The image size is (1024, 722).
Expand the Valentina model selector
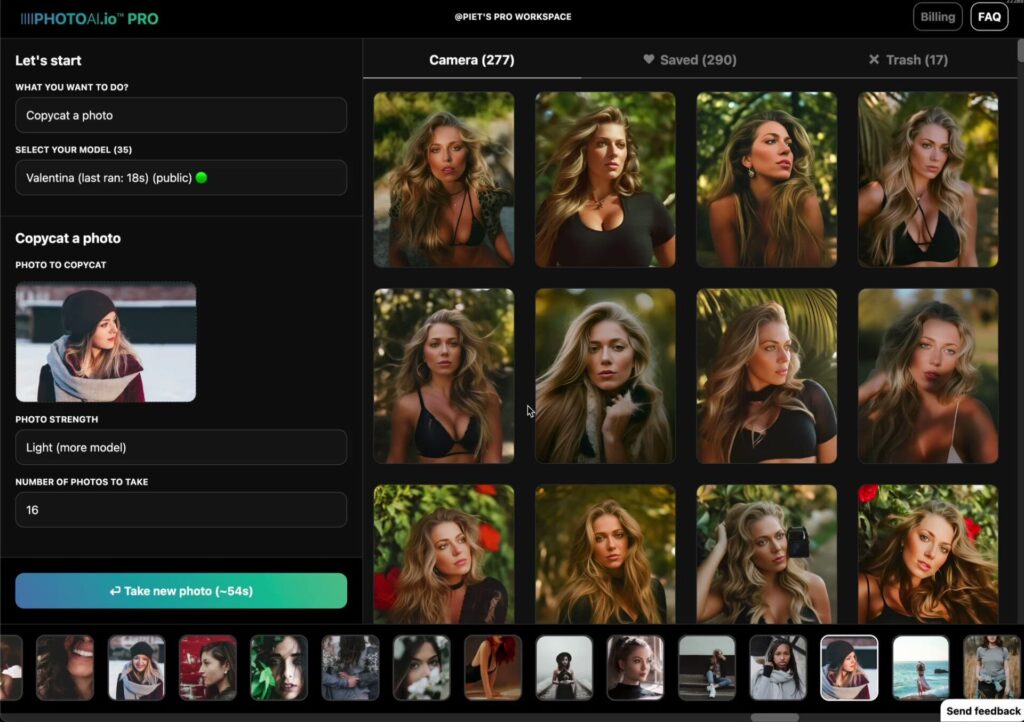pos(181,178)
